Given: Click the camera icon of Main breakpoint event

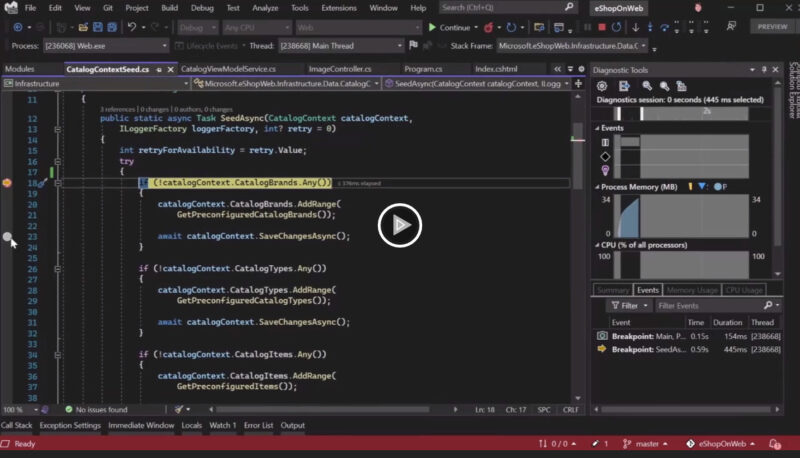Looking at the screenshot, I should coord(602,336).
